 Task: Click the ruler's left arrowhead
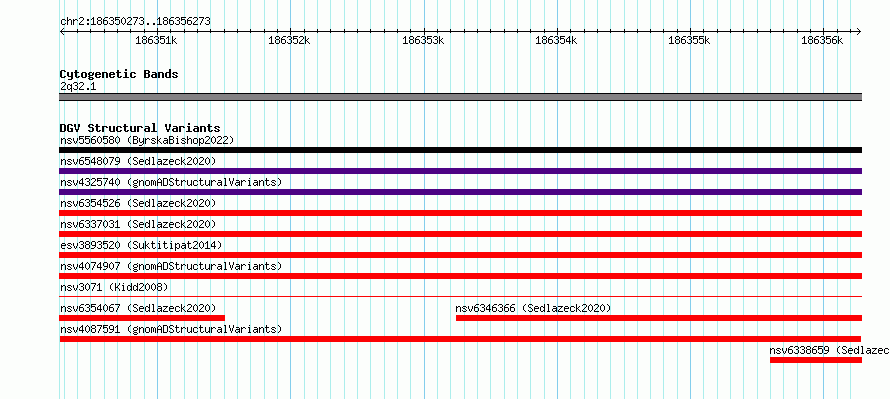pyautogui.click(x=62, y=31)
